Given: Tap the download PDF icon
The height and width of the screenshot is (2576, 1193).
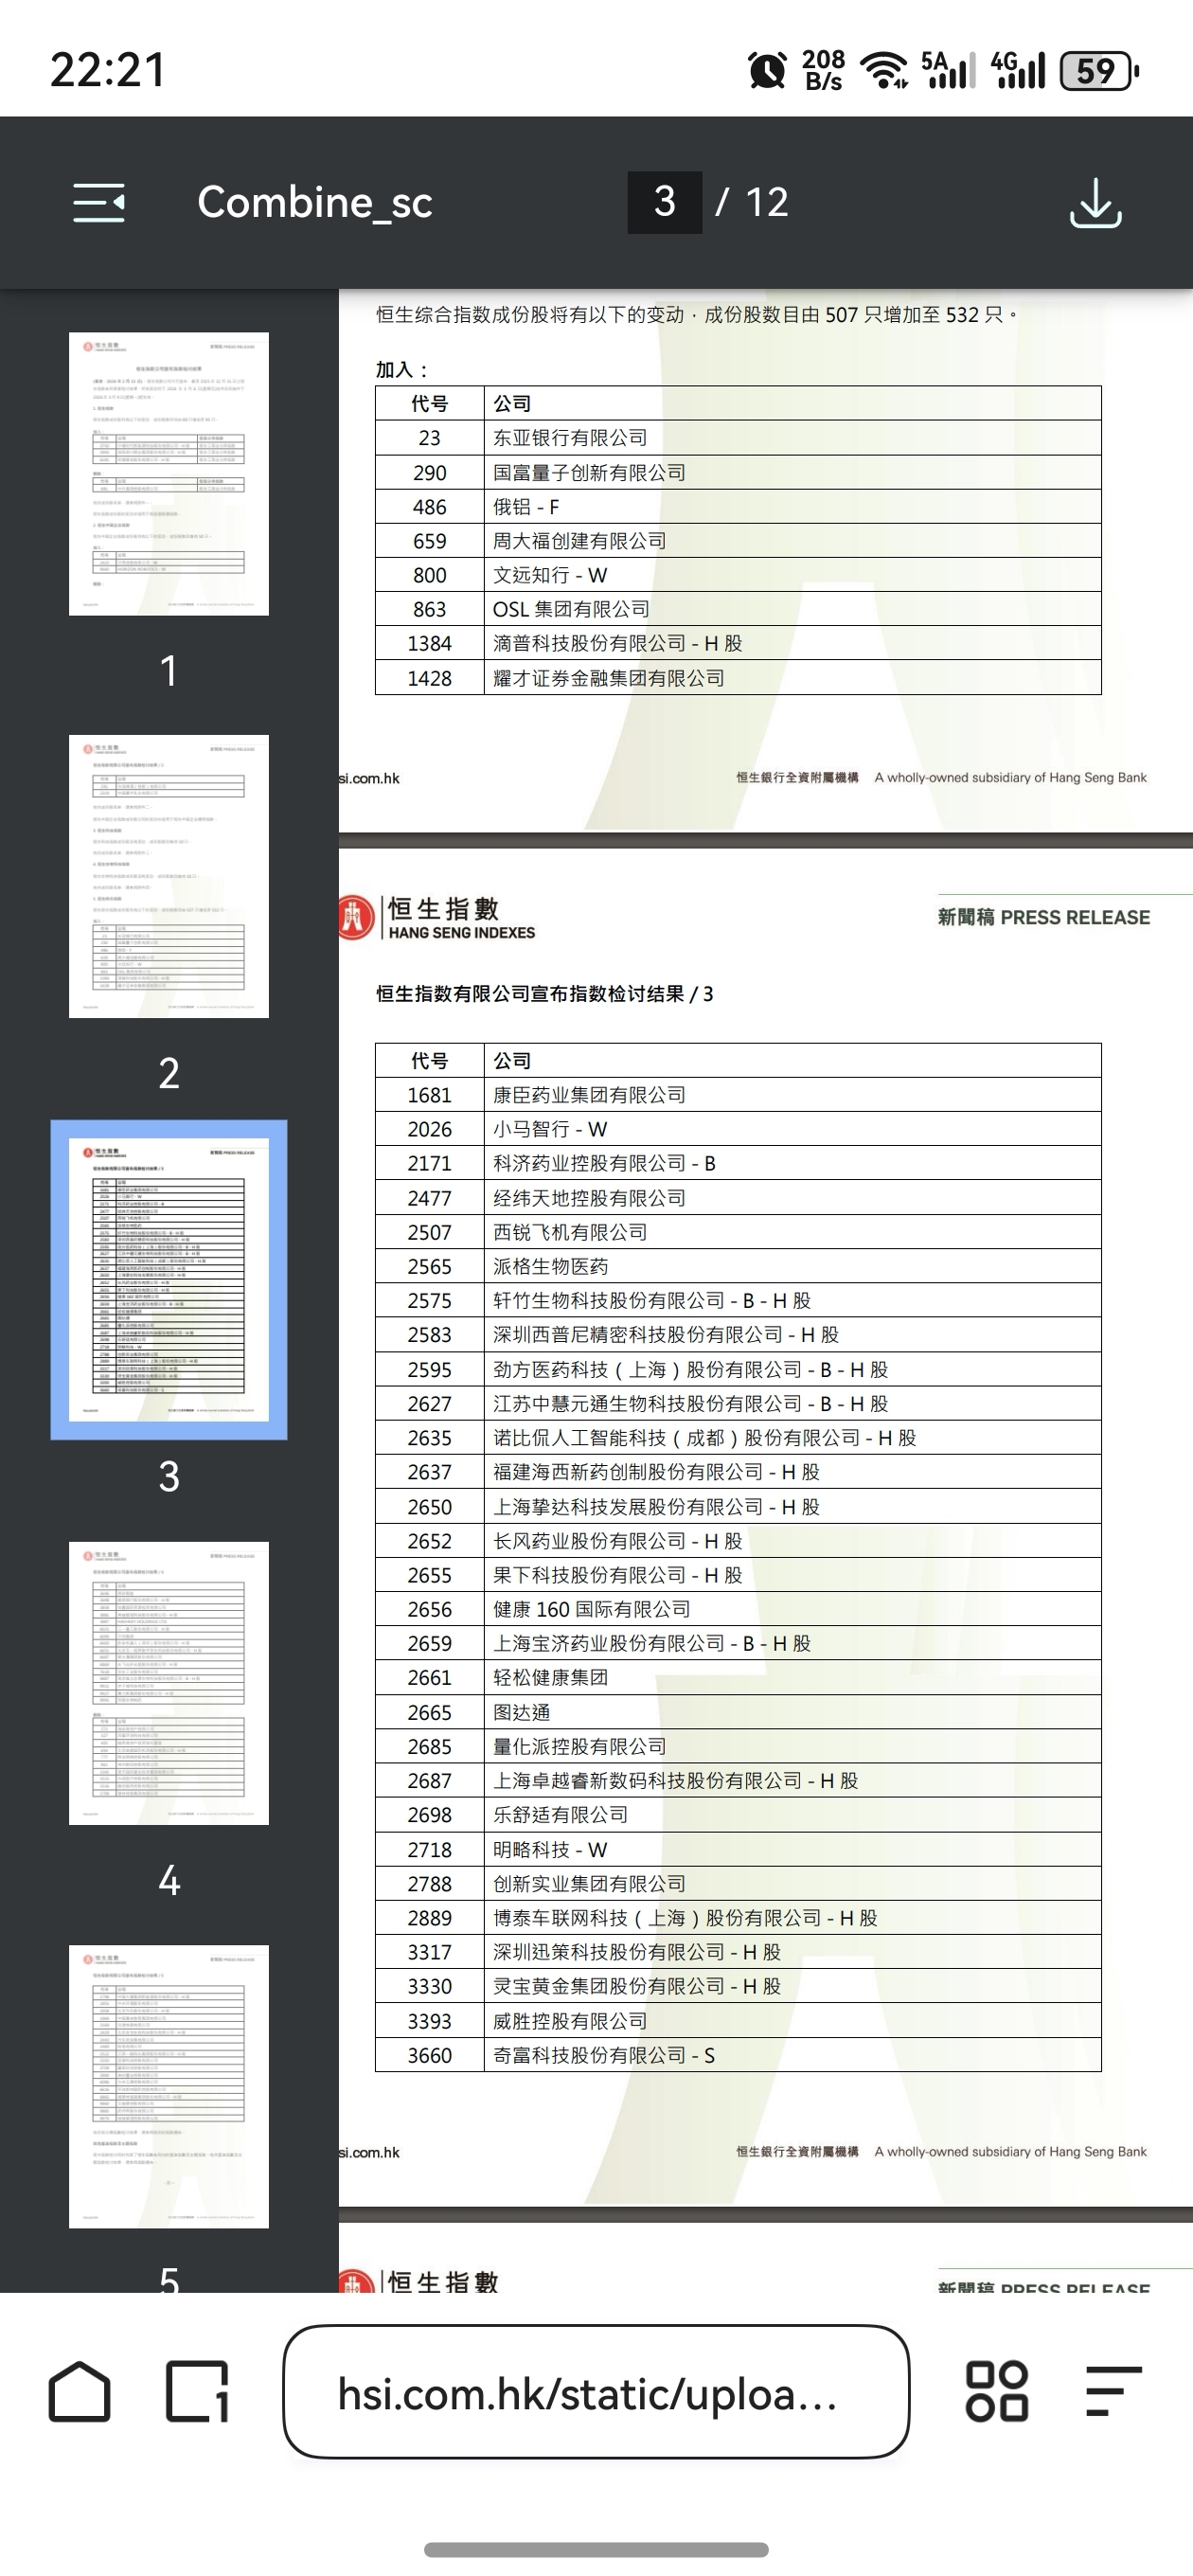Looking at the screenshot, I should 1095,203.
